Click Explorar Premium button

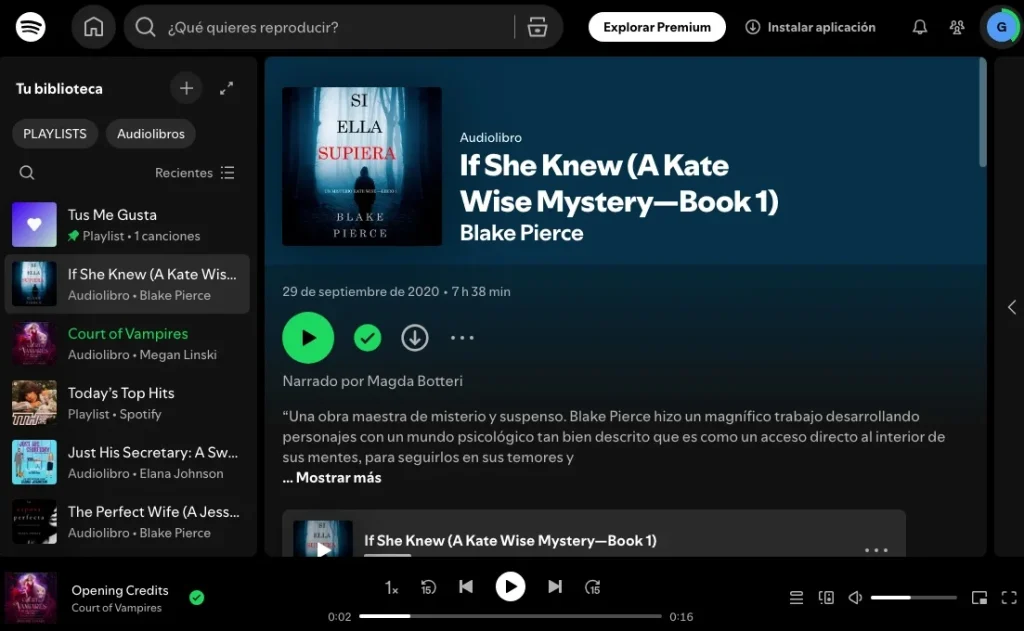pyautogui.click(x=656, y=27)
